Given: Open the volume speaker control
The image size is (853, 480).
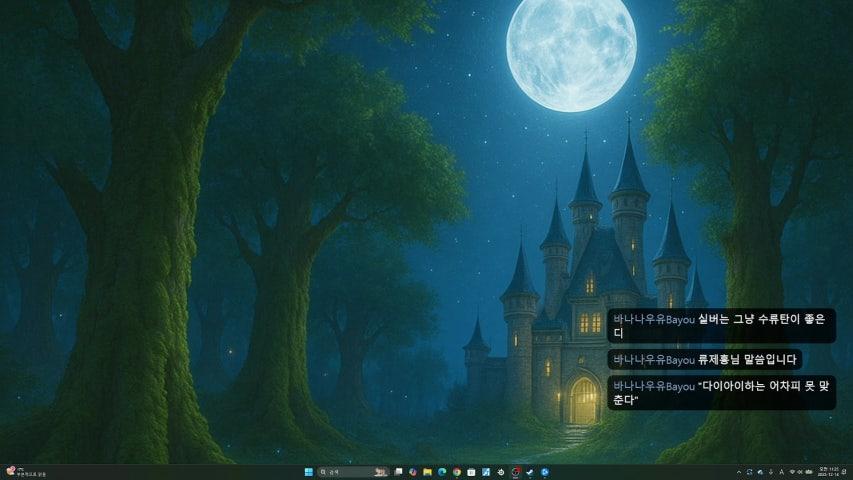Looking at the screenshot, I should [801, 472].
